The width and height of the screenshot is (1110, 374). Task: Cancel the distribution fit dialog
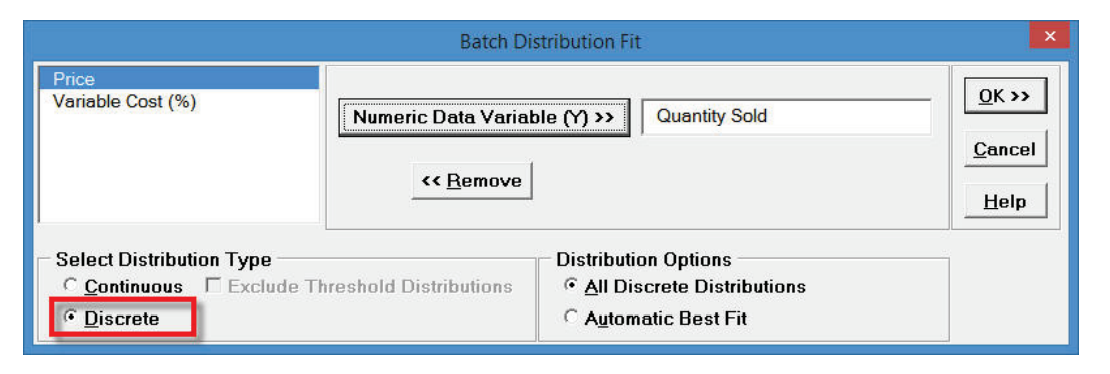click(x=1005, y=149)
